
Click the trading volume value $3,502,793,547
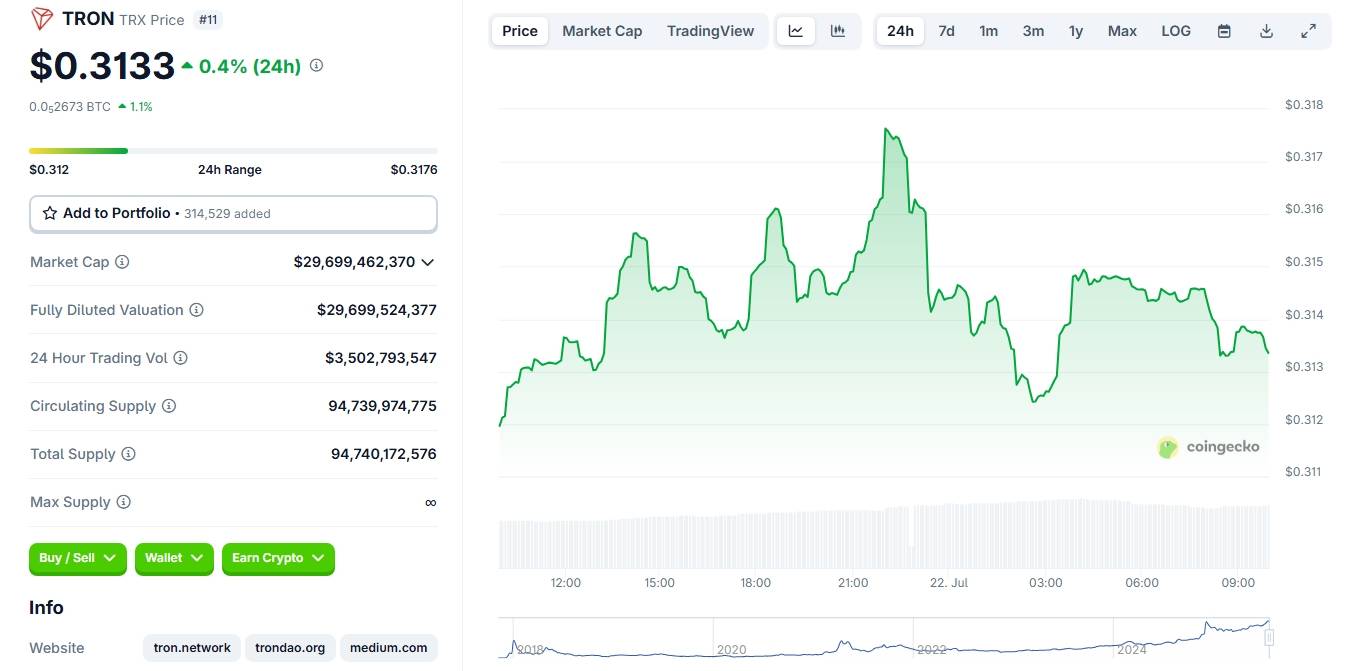tap(381, 358)
